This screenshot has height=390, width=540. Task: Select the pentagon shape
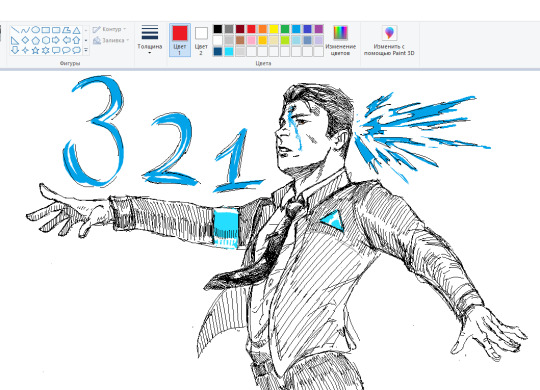[x=35, y=40]
